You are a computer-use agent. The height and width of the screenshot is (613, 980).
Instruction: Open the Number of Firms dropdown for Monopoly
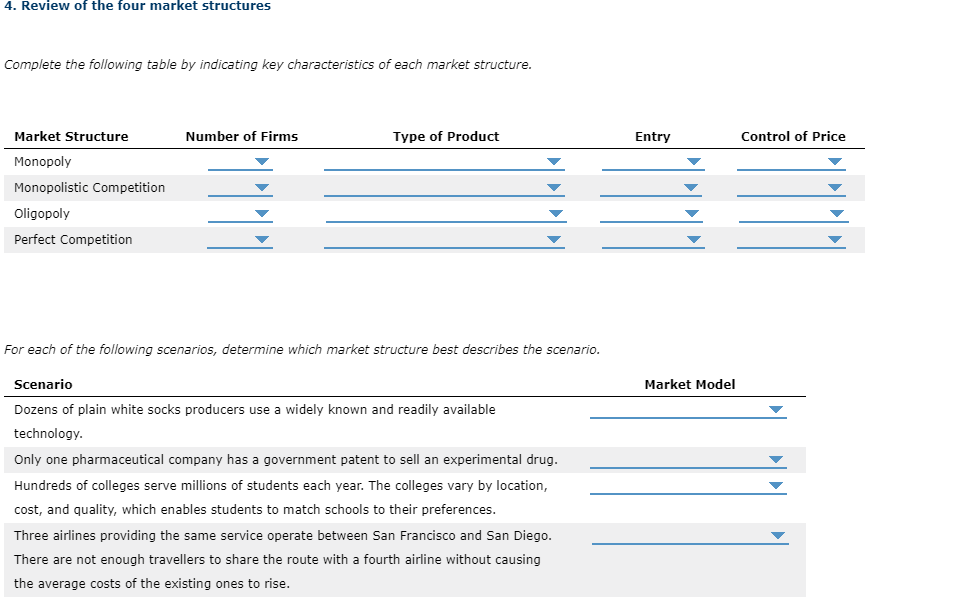pyautogui.click(x=260, y=161)
